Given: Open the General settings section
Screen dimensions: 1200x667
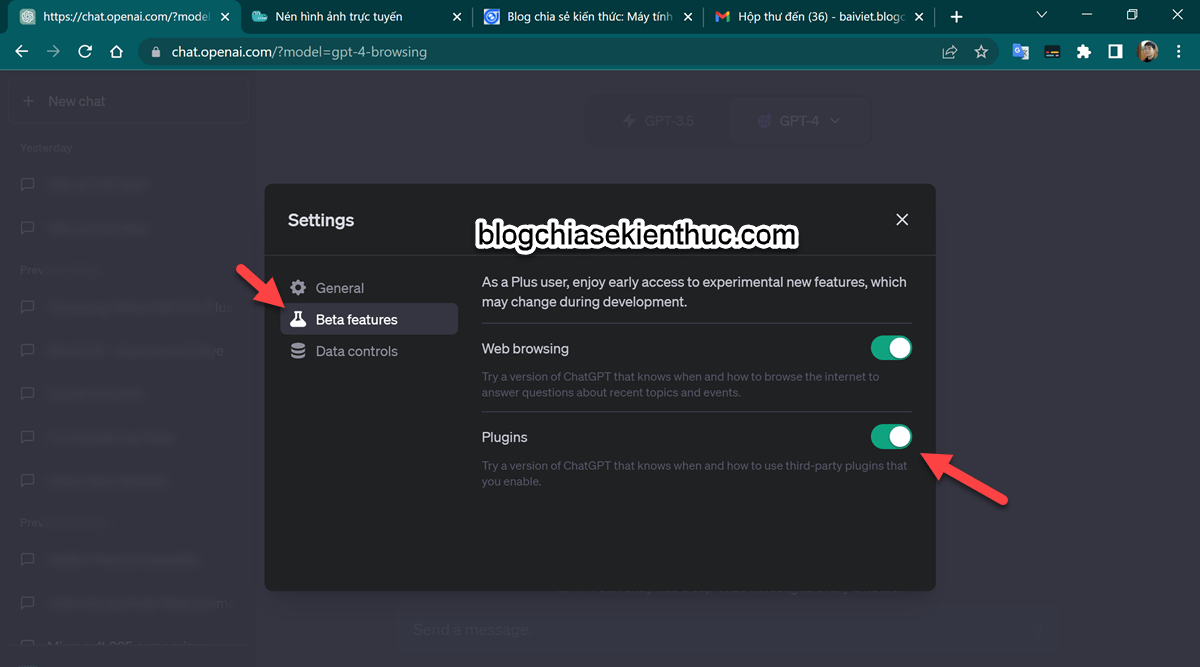Looking at the screenshot, I should pyautogui.click(x=369, y=288).
